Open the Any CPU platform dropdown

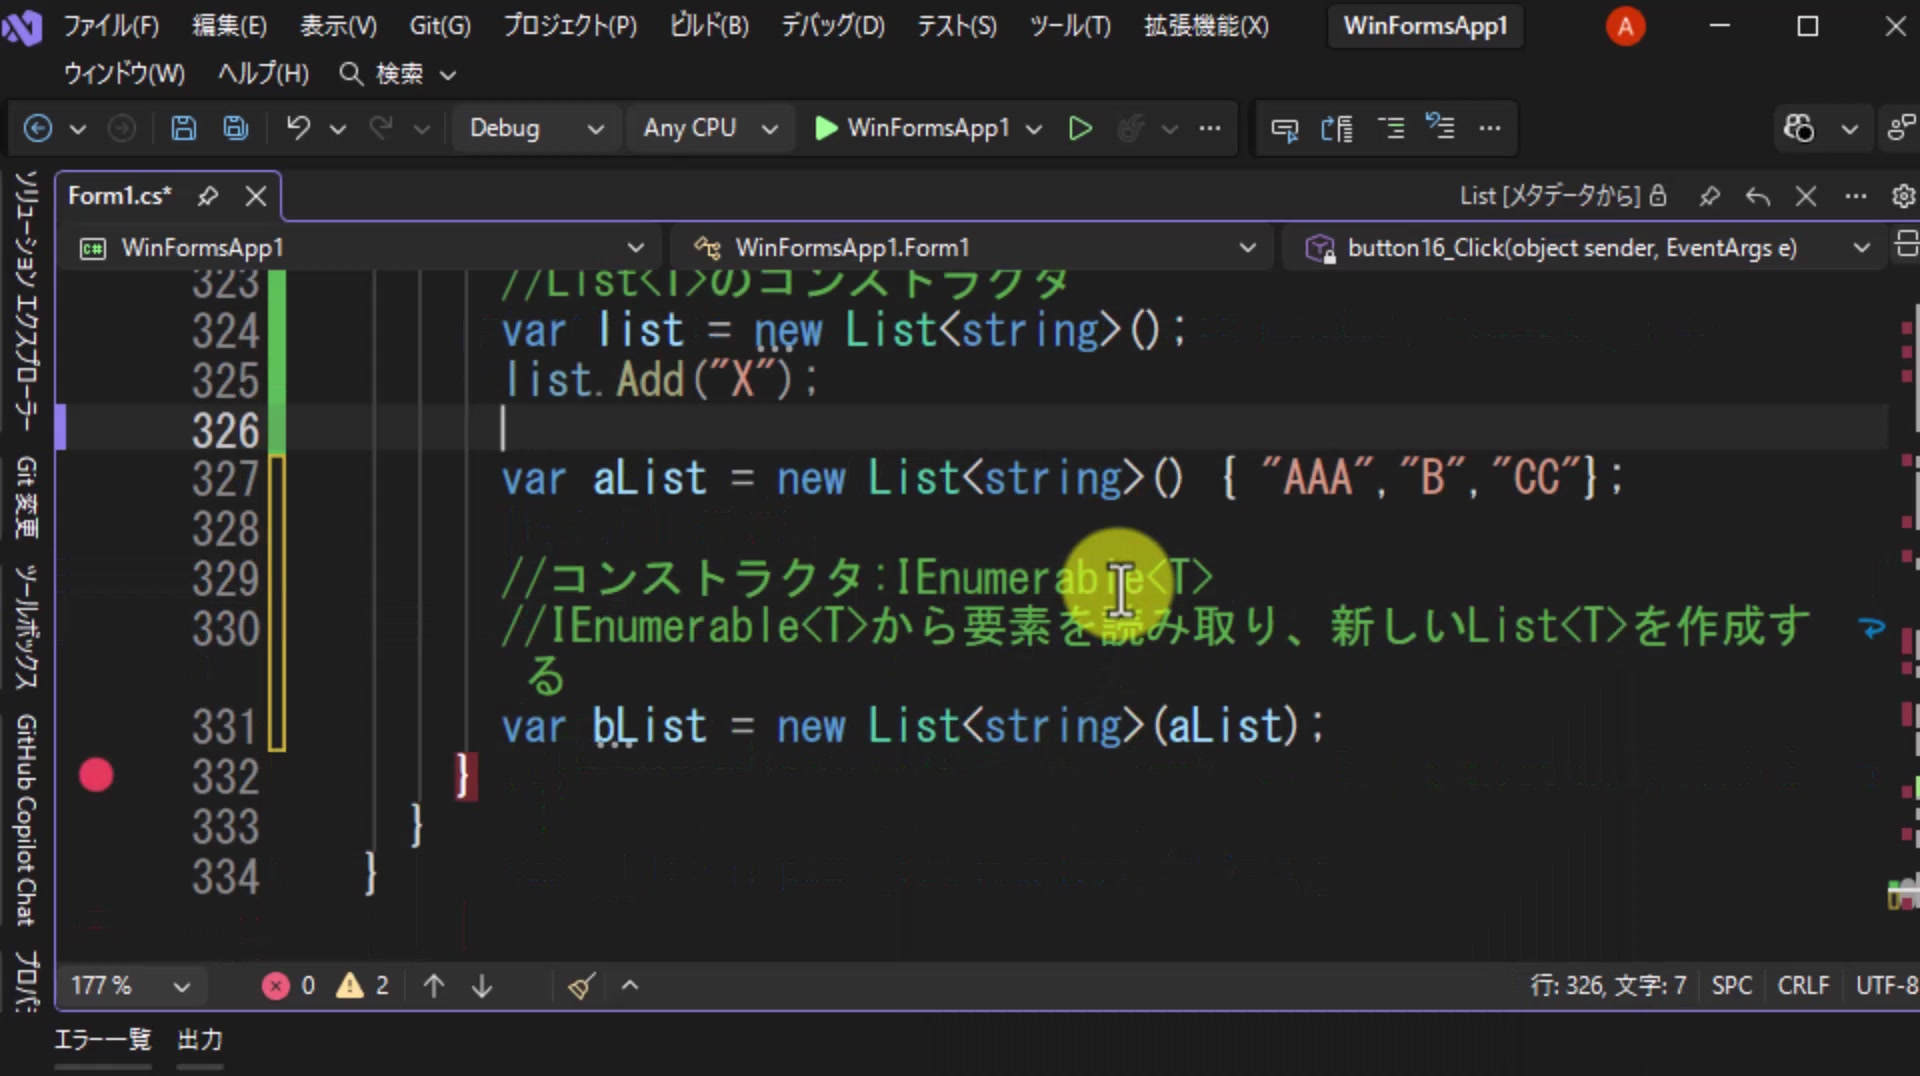(x=710, y=128)
